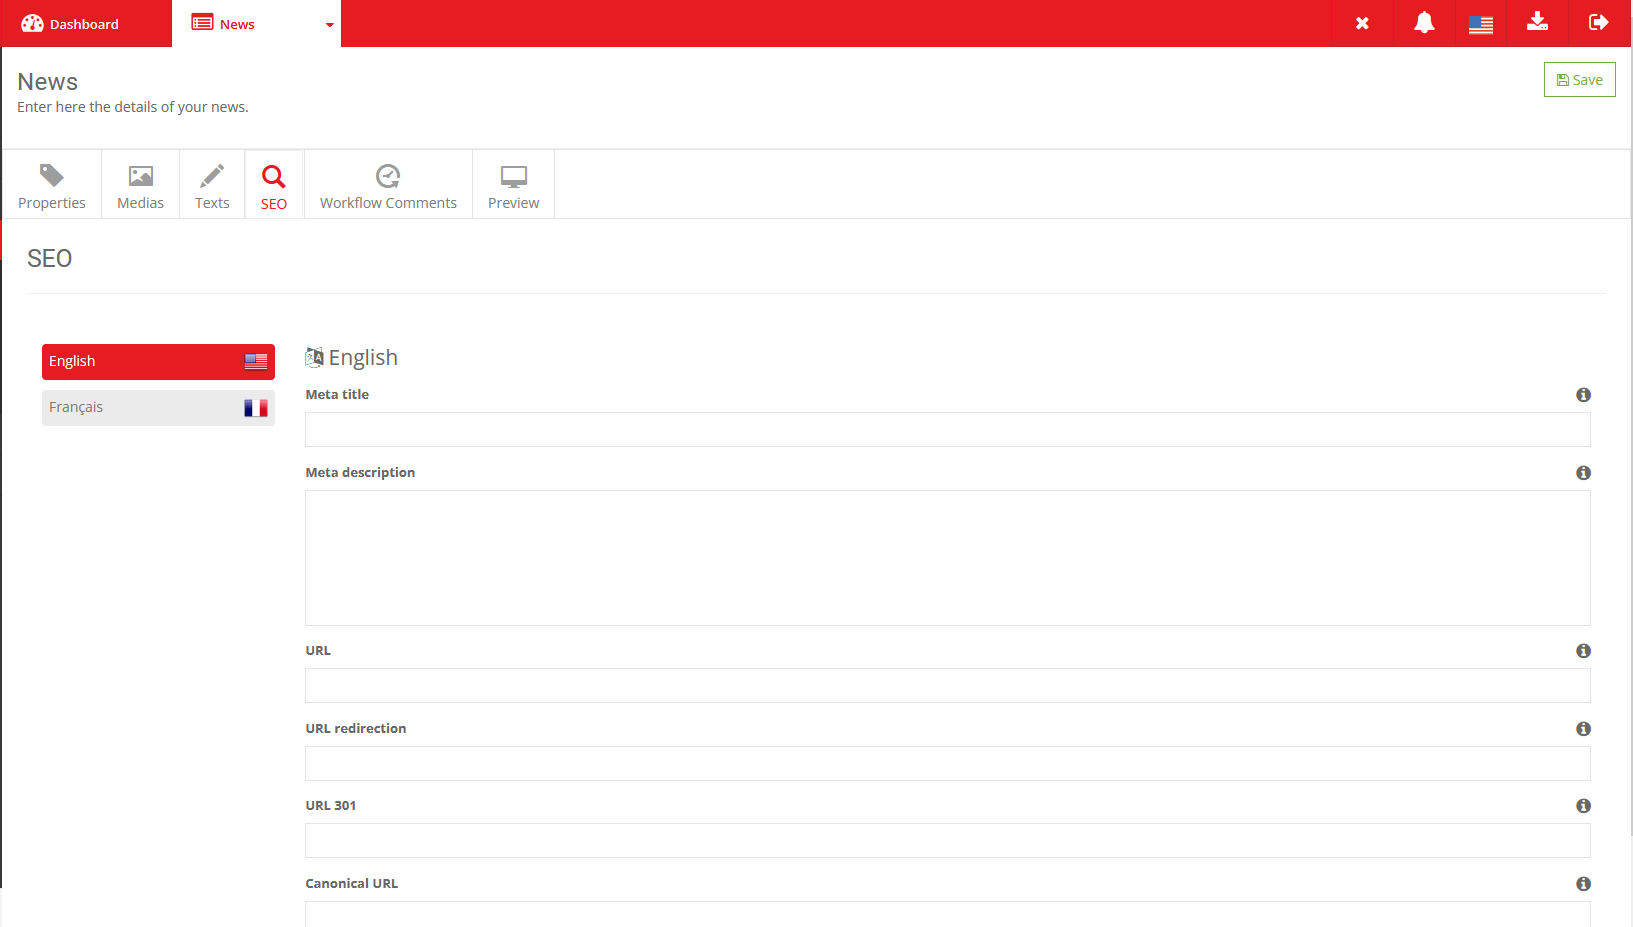Screen dimensions: 1633x927
Task: Click the info icon beside Canonical URL
Action: (x=1583, y=884)
